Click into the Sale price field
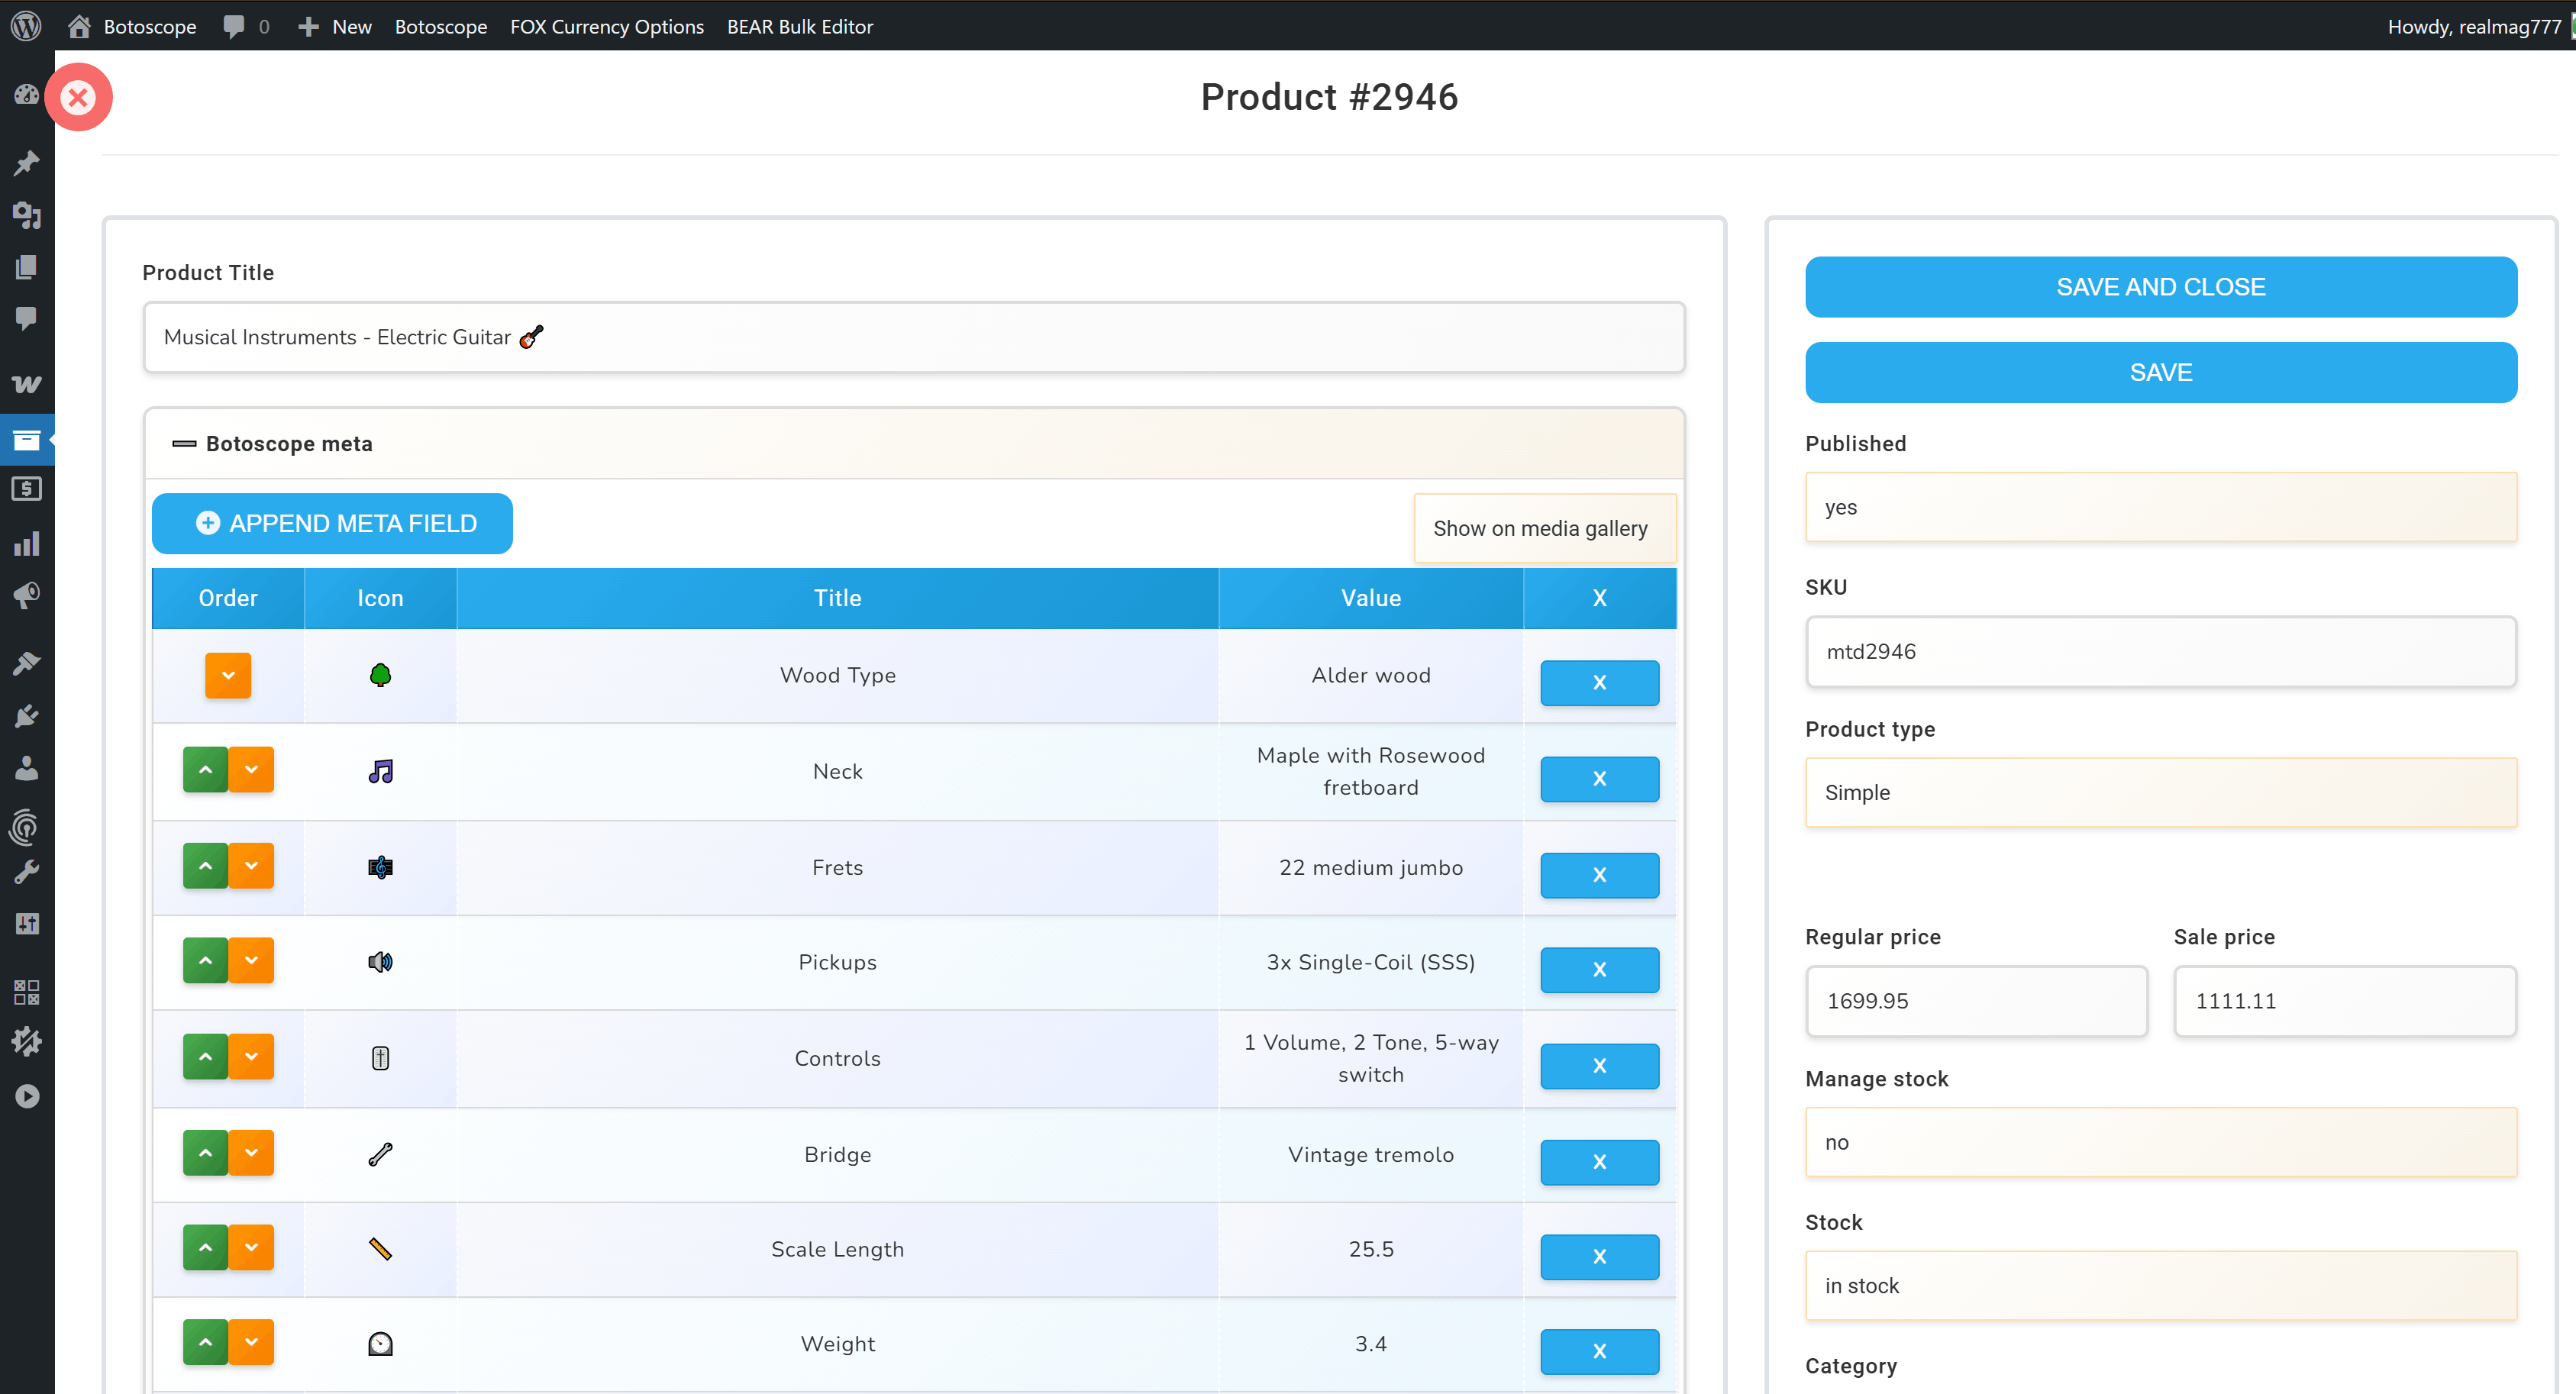 click(x=2344, y=1001)
